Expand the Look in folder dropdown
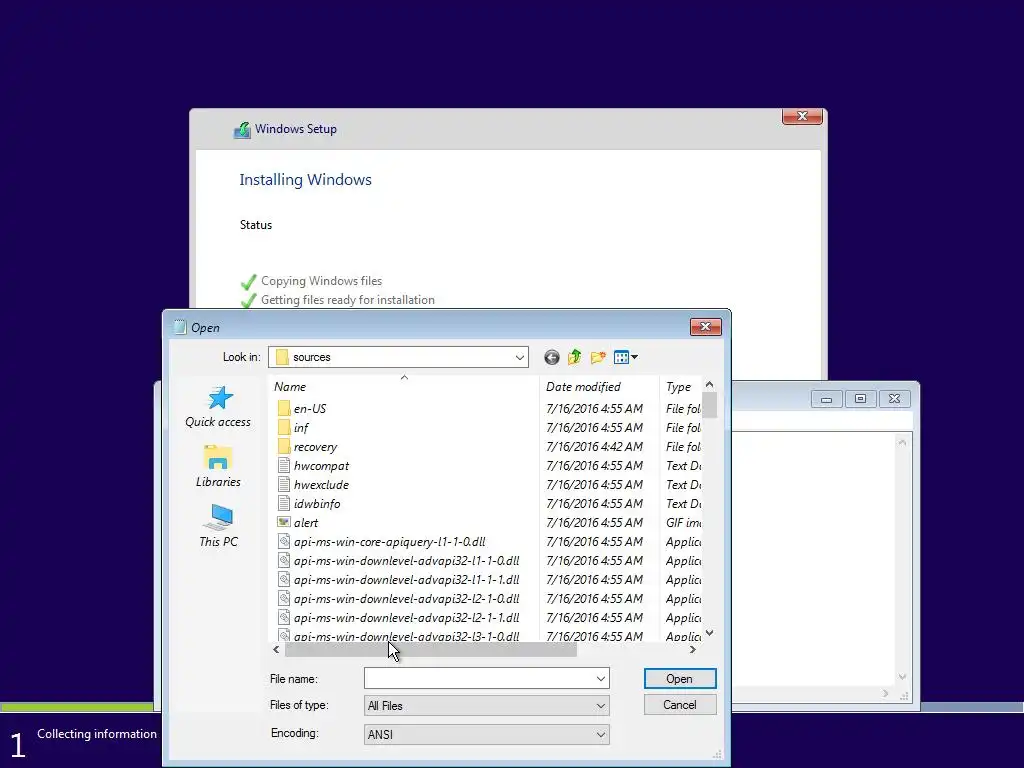1024x768 pixels. pyautogui.click(x=520, y=357)
